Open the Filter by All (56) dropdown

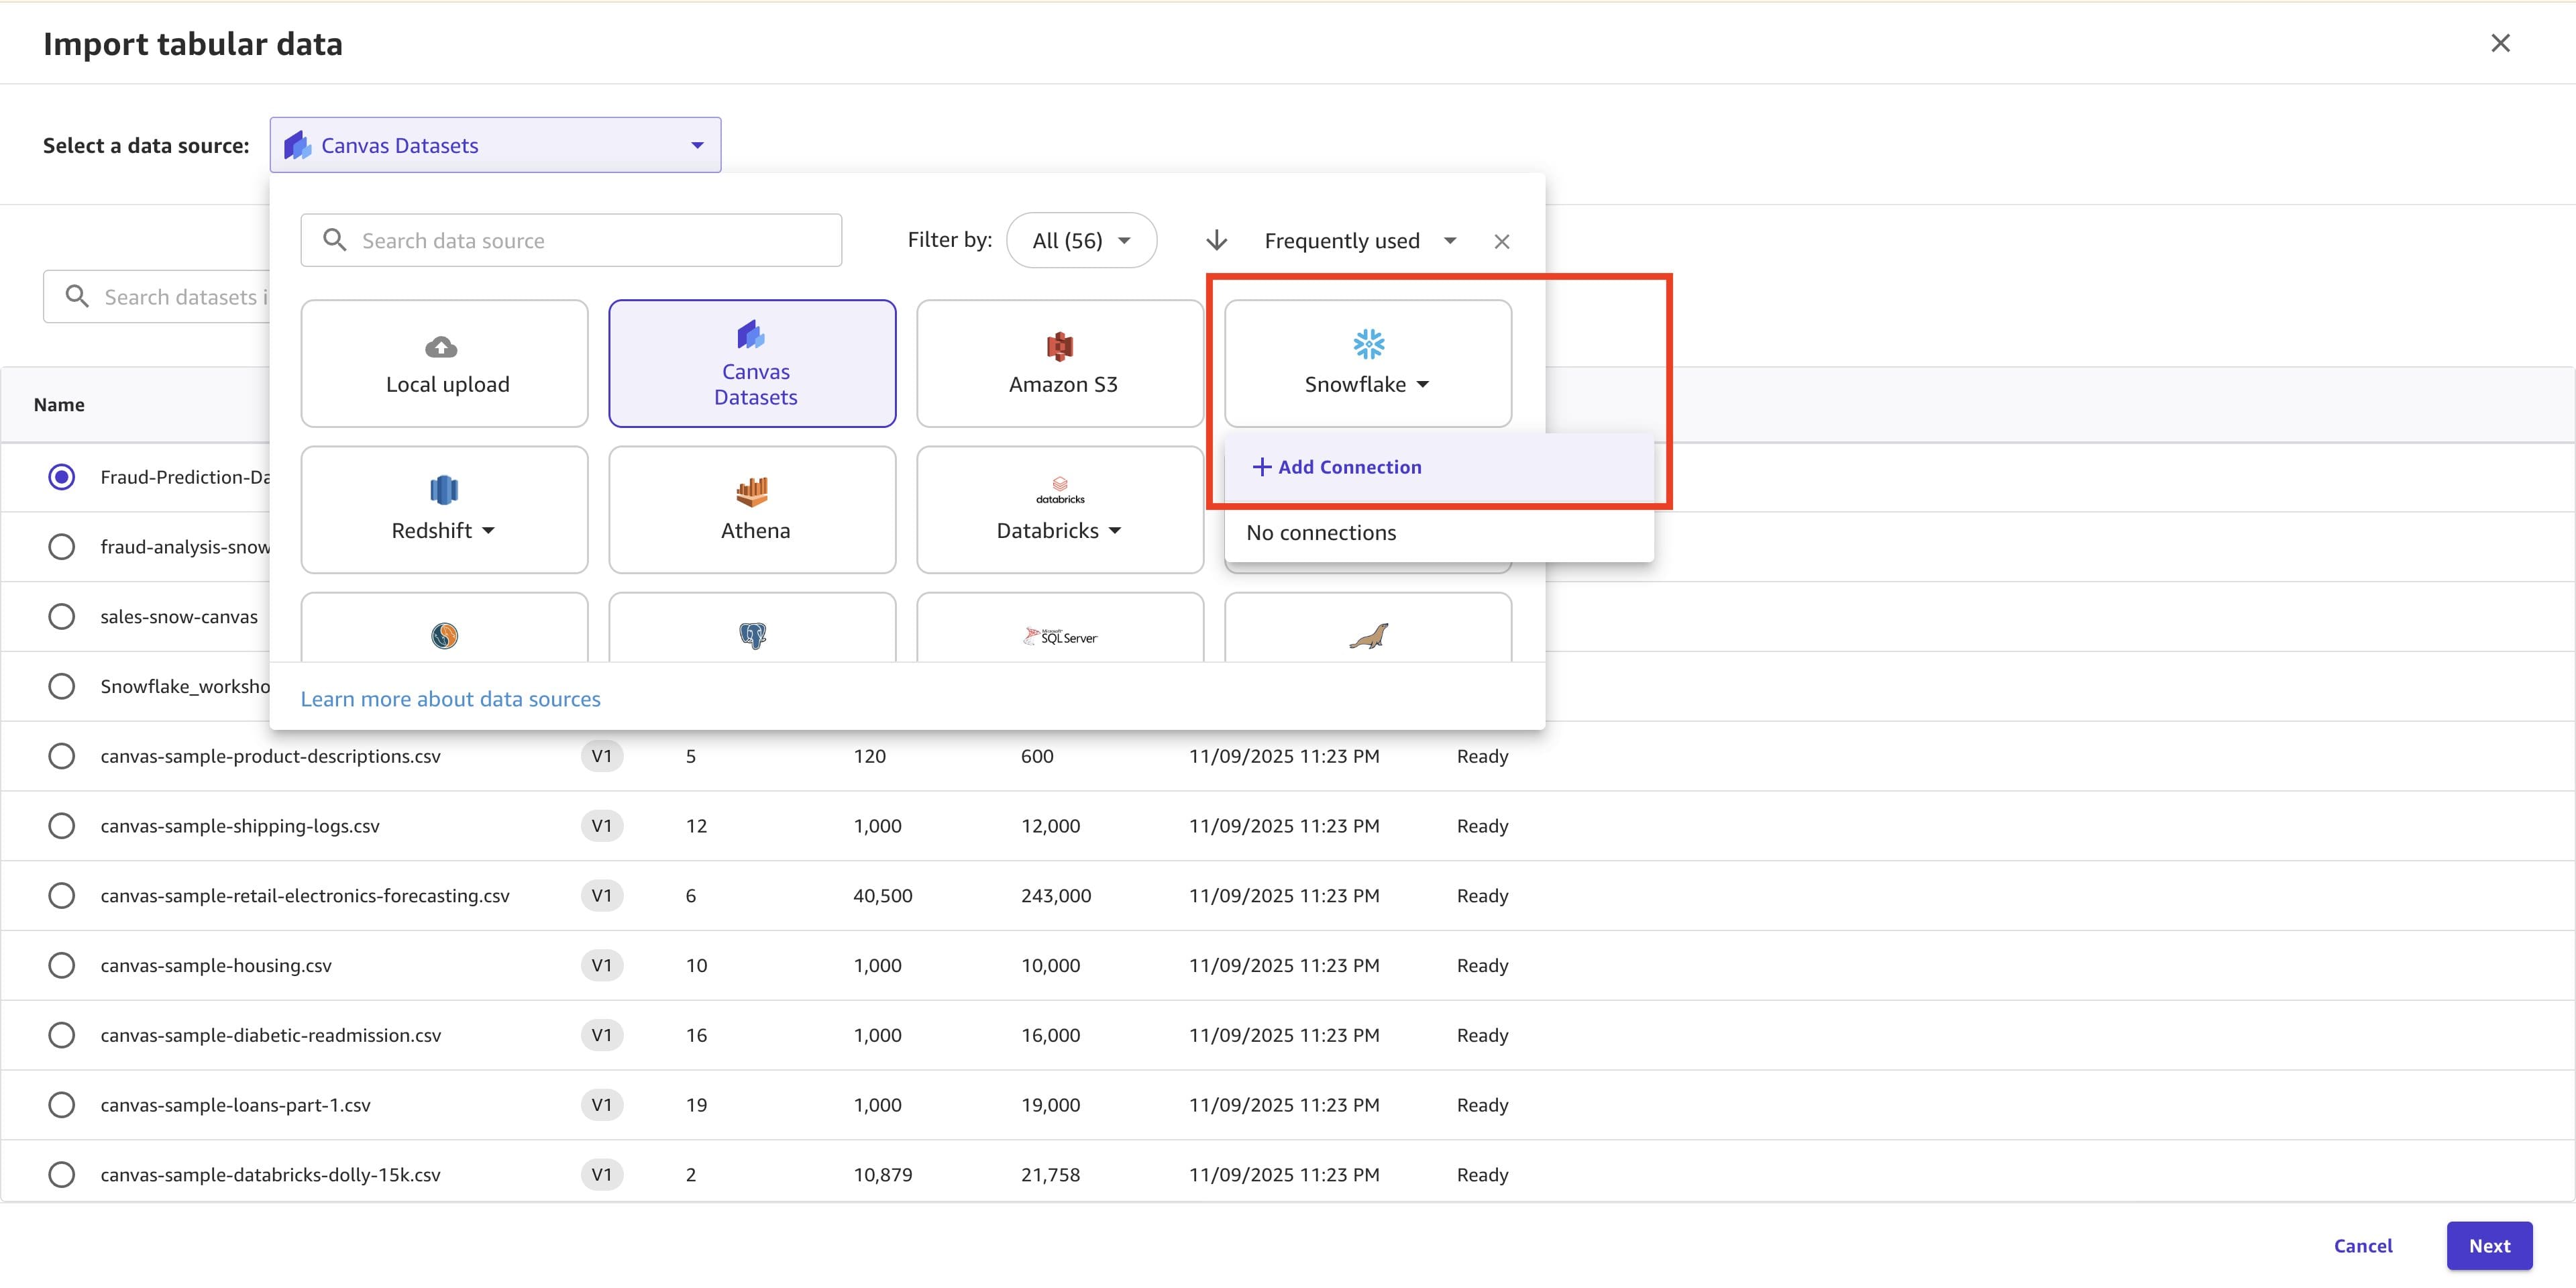point(1081,241)
